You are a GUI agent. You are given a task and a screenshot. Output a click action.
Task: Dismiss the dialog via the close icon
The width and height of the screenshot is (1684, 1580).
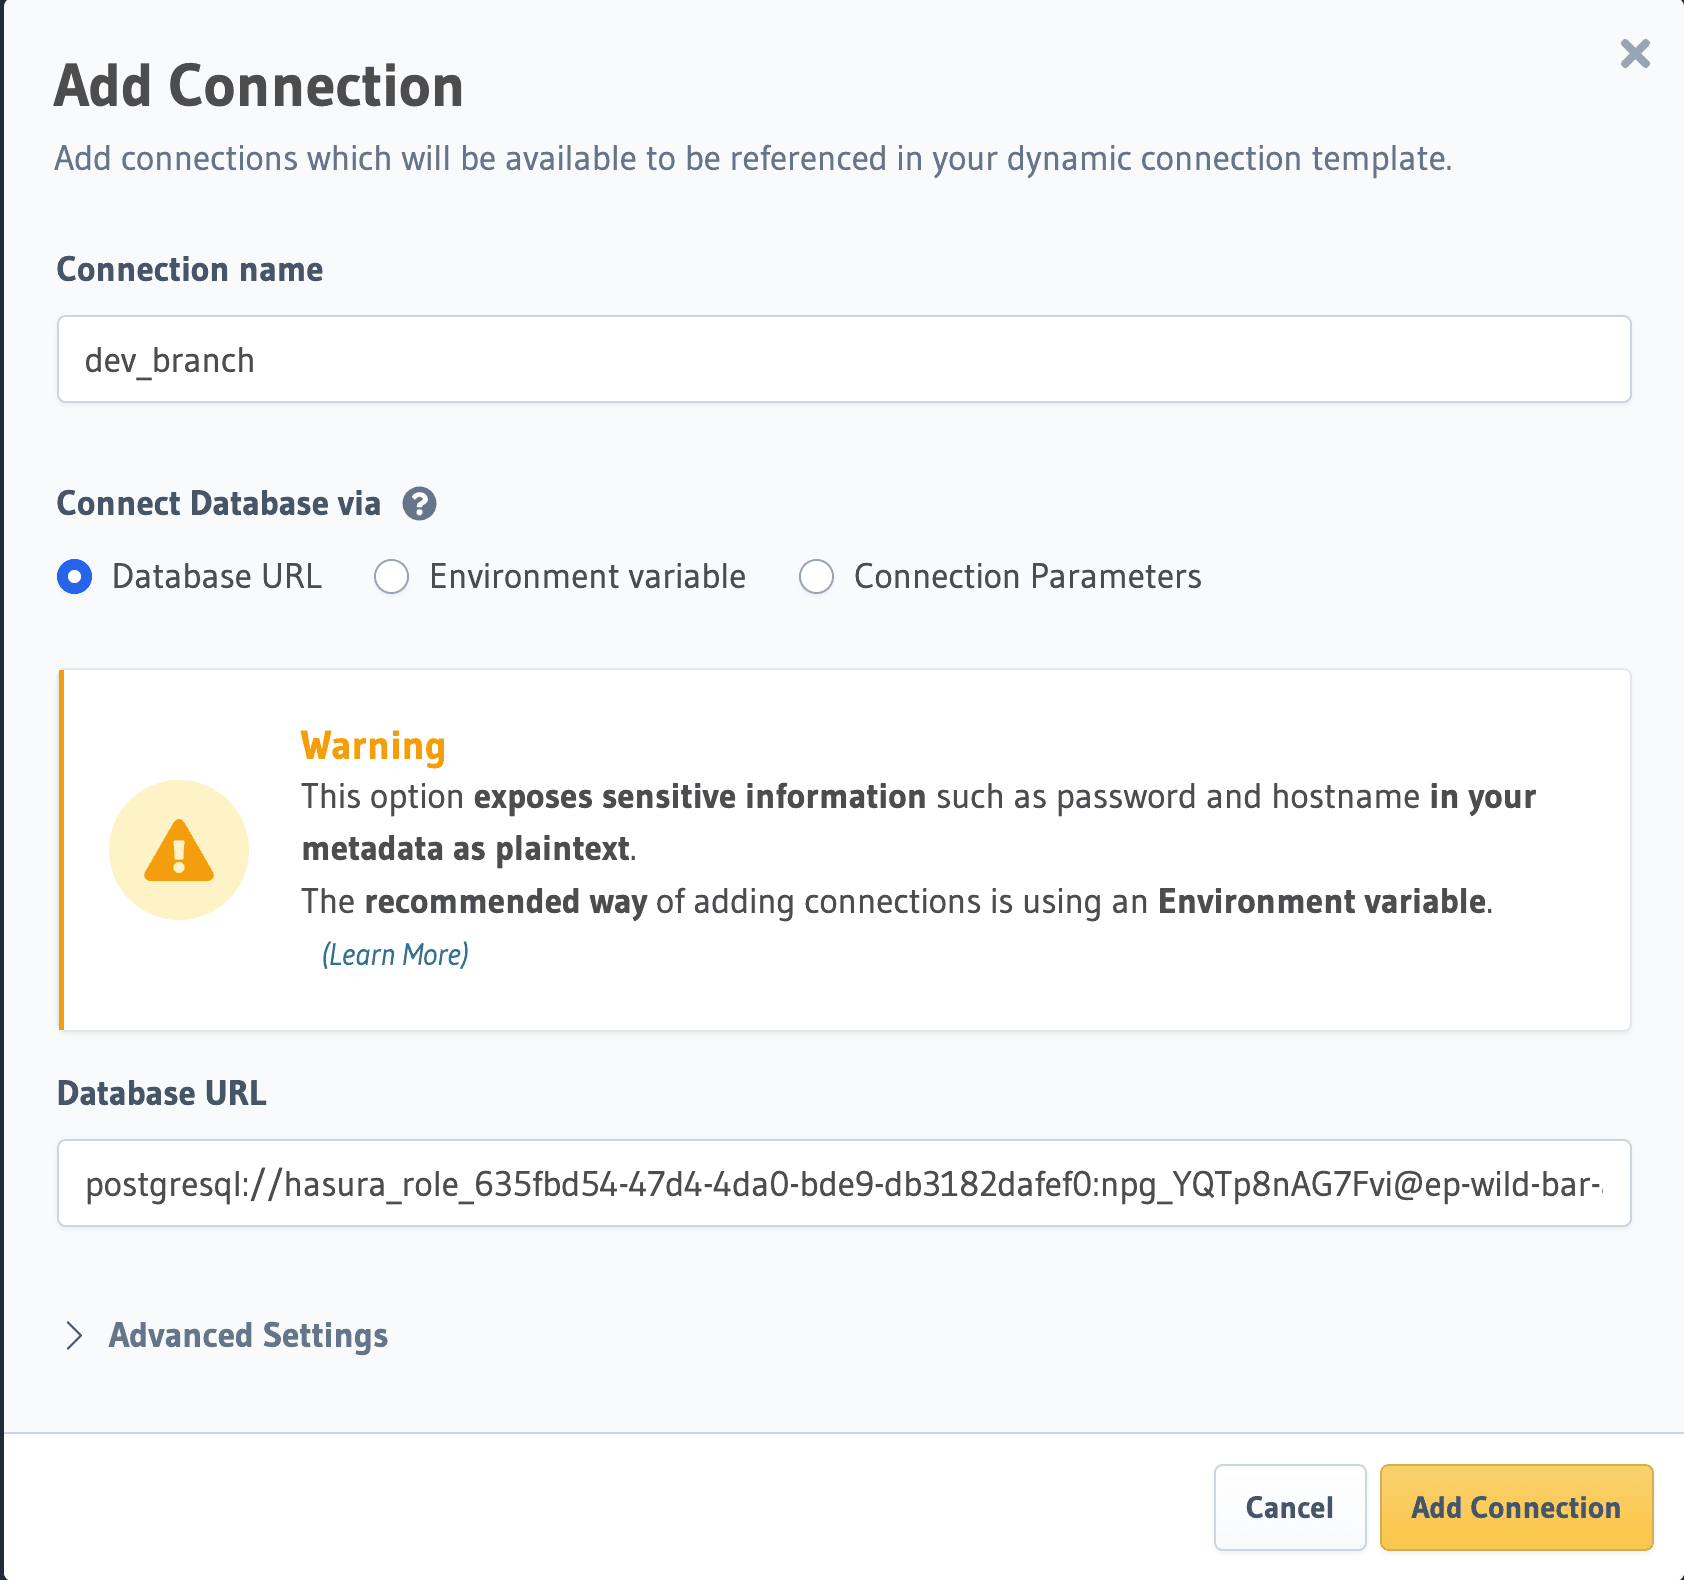pos(1636,55)
